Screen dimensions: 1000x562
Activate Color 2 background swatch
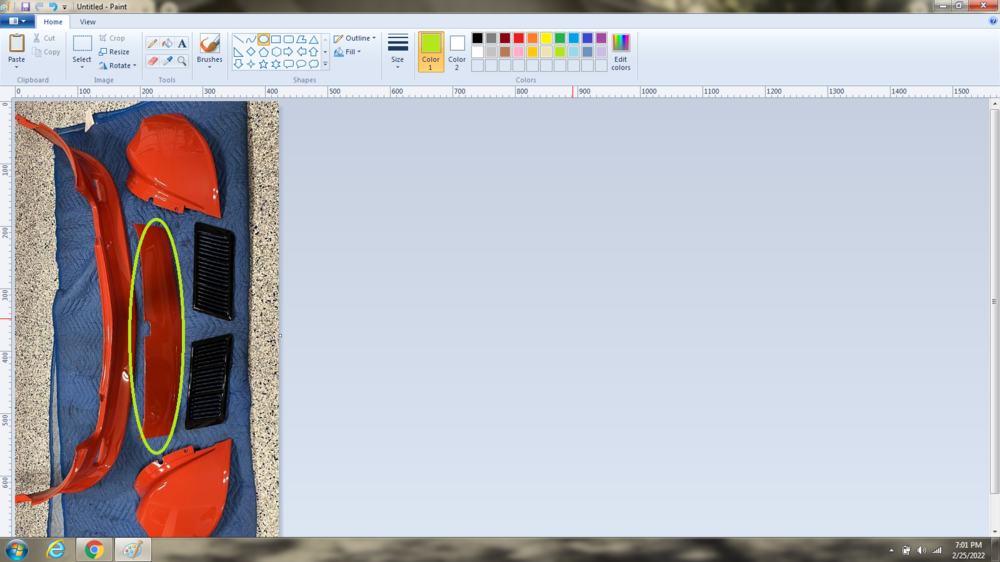[x=457, y=52]
